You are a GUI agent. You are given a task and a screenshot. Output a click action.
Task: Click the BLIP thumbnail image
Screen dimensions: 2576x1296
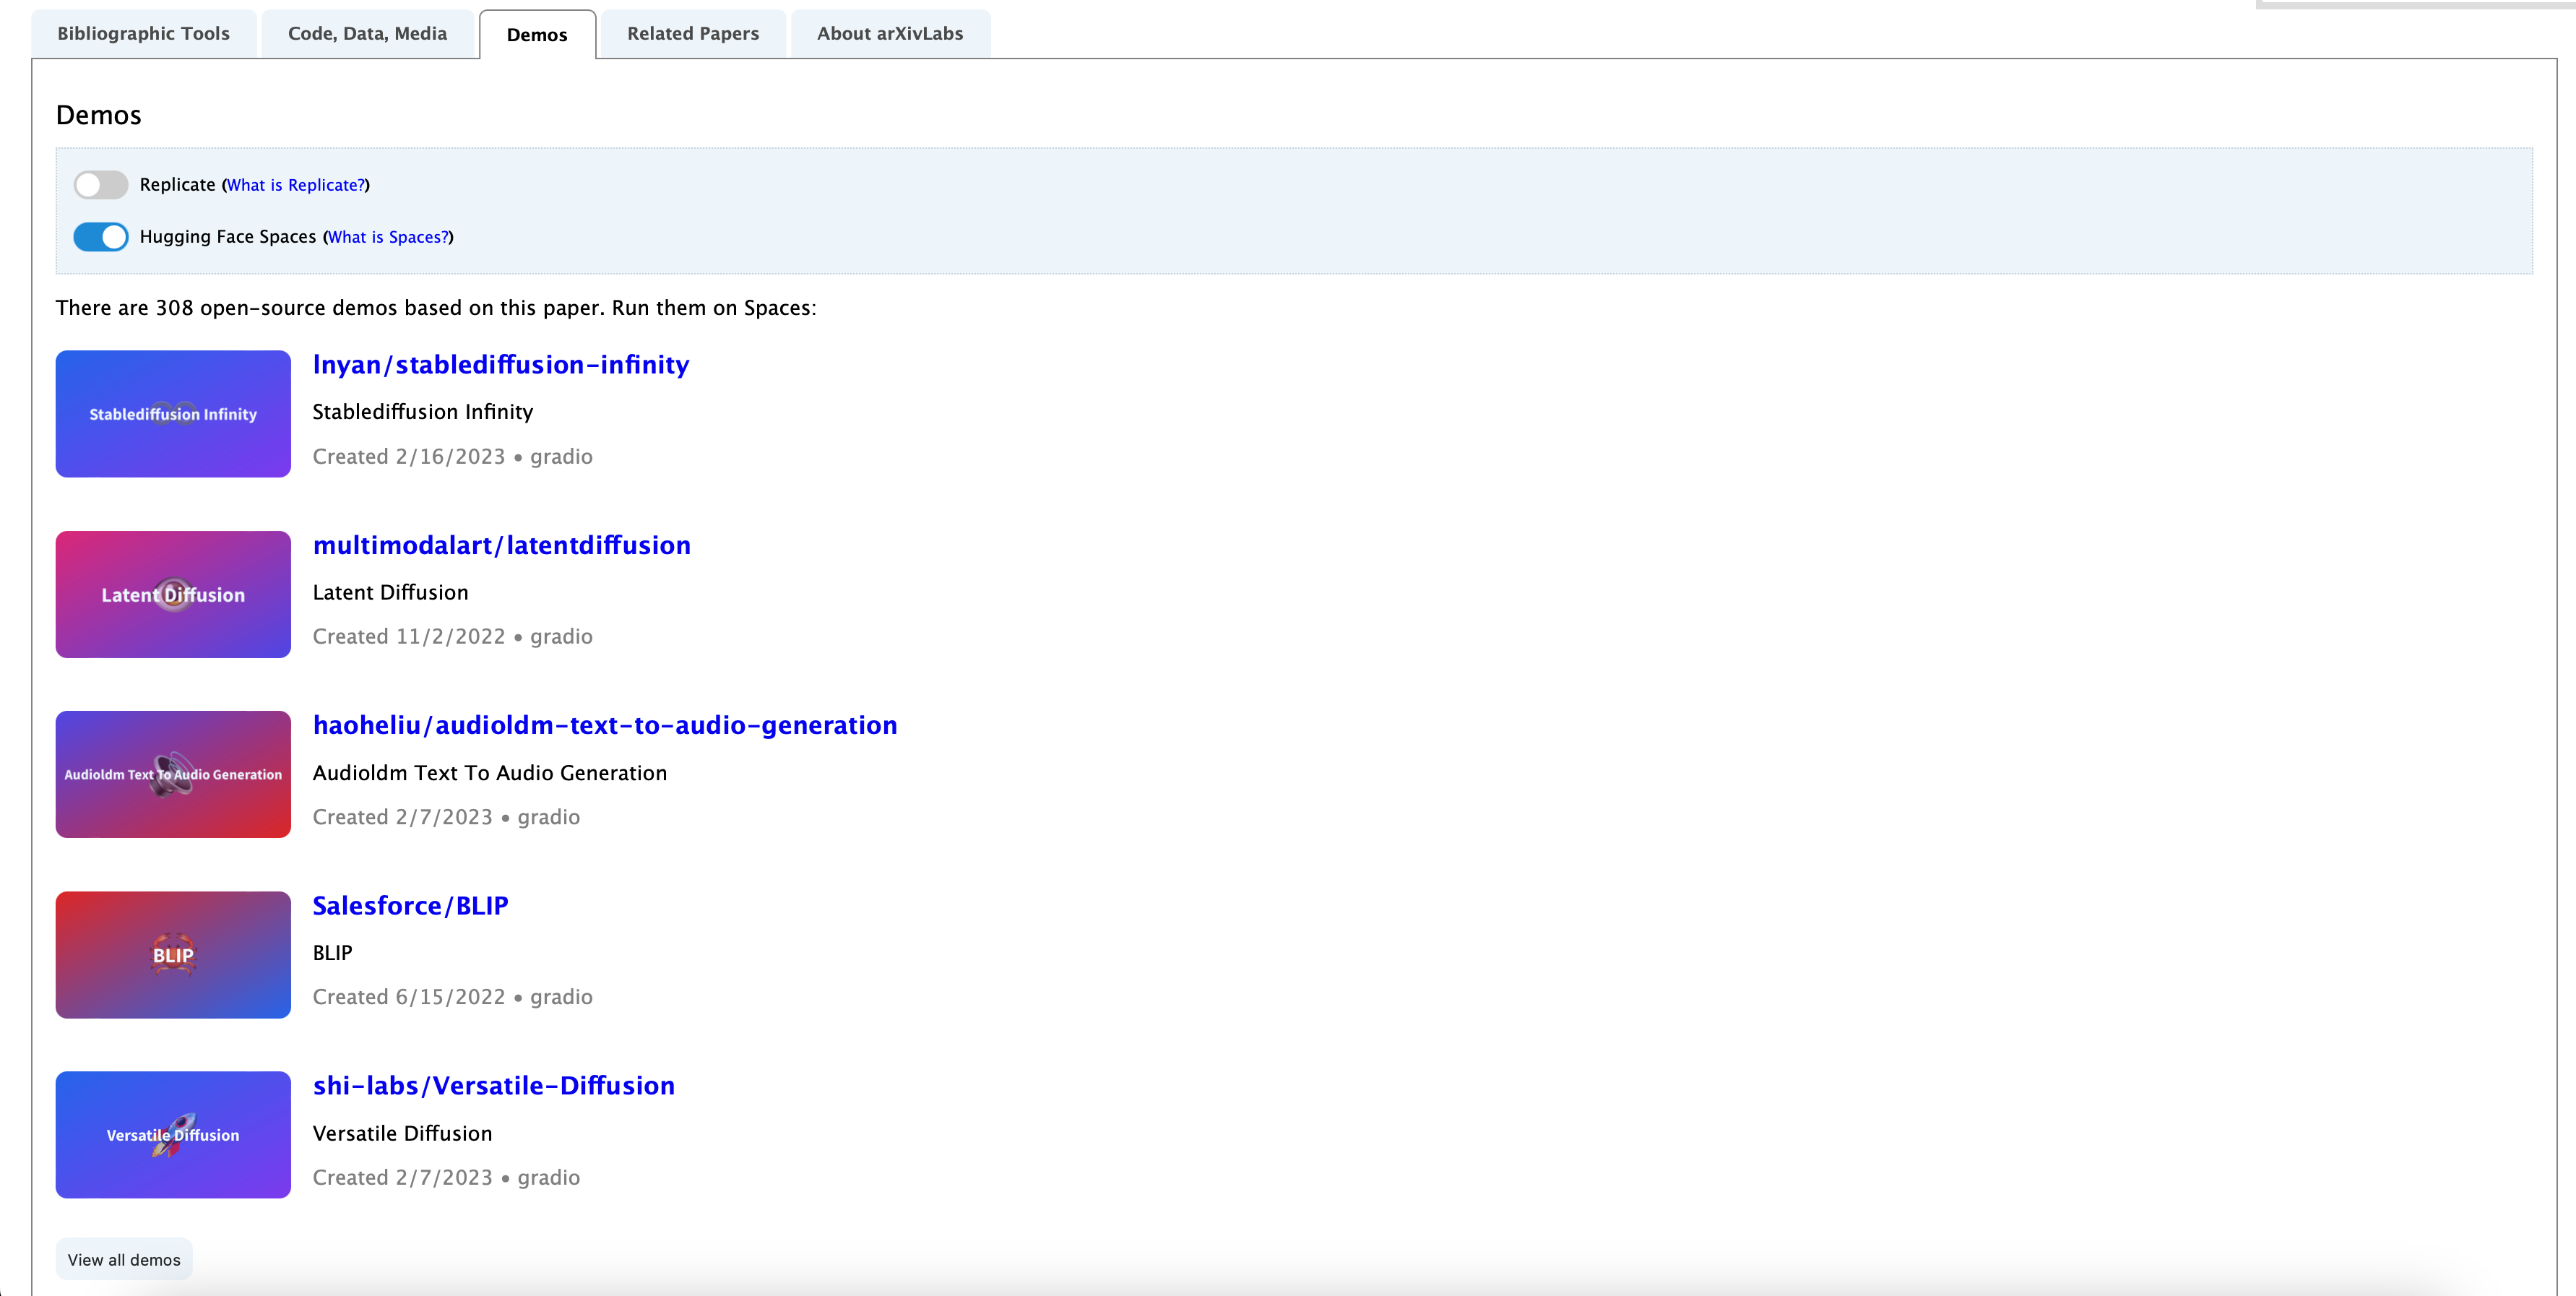click(x=173, y=955)
